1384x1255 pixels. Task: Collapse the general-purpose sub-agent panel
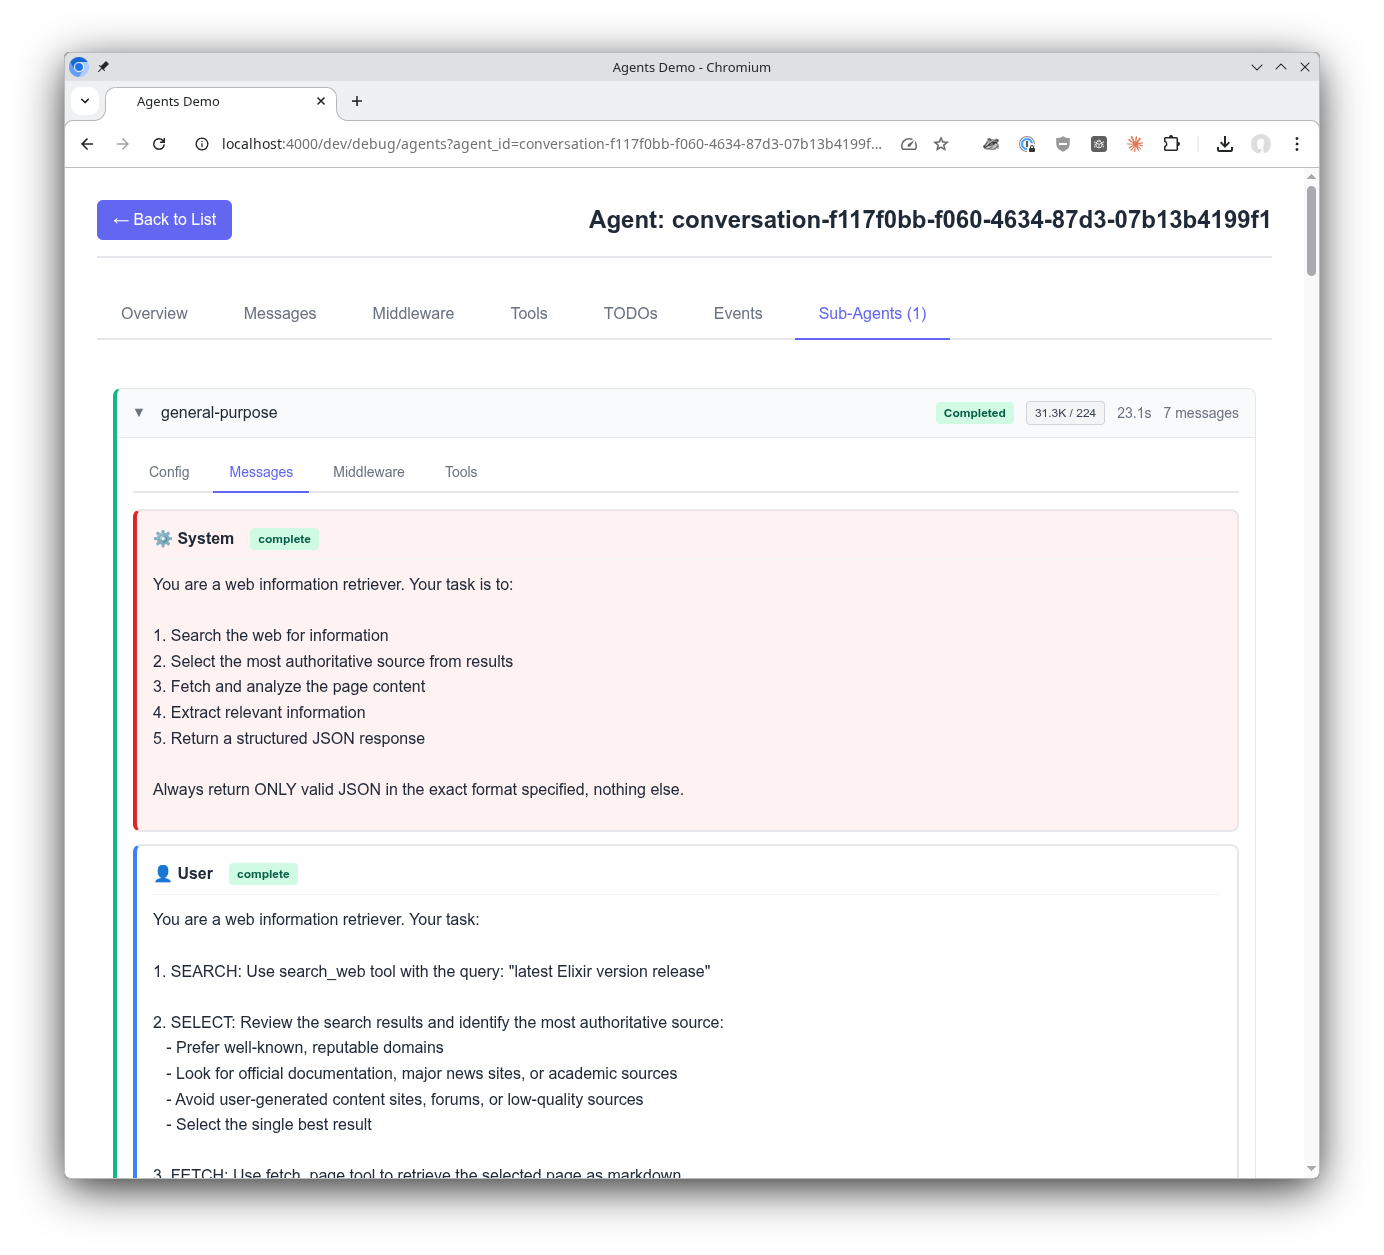coord(139,412)
